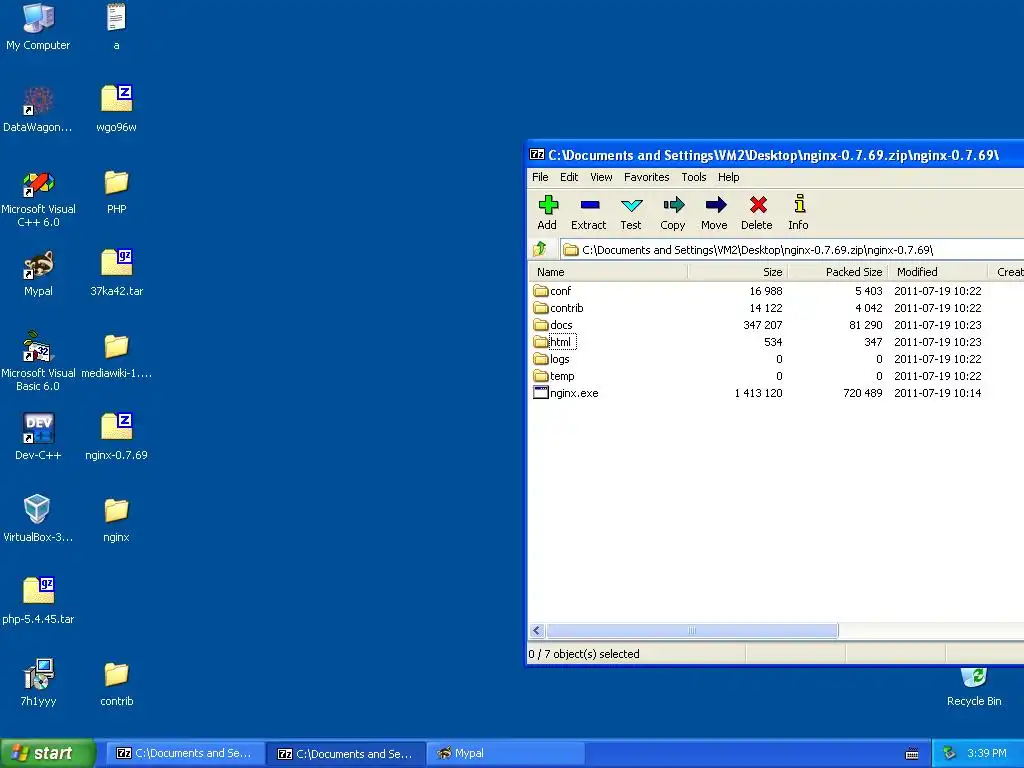Select Microsoft Visual C++ 6.0 shortcut
This screenshot has height=768, width=1024.
click(x=38, y=198)
